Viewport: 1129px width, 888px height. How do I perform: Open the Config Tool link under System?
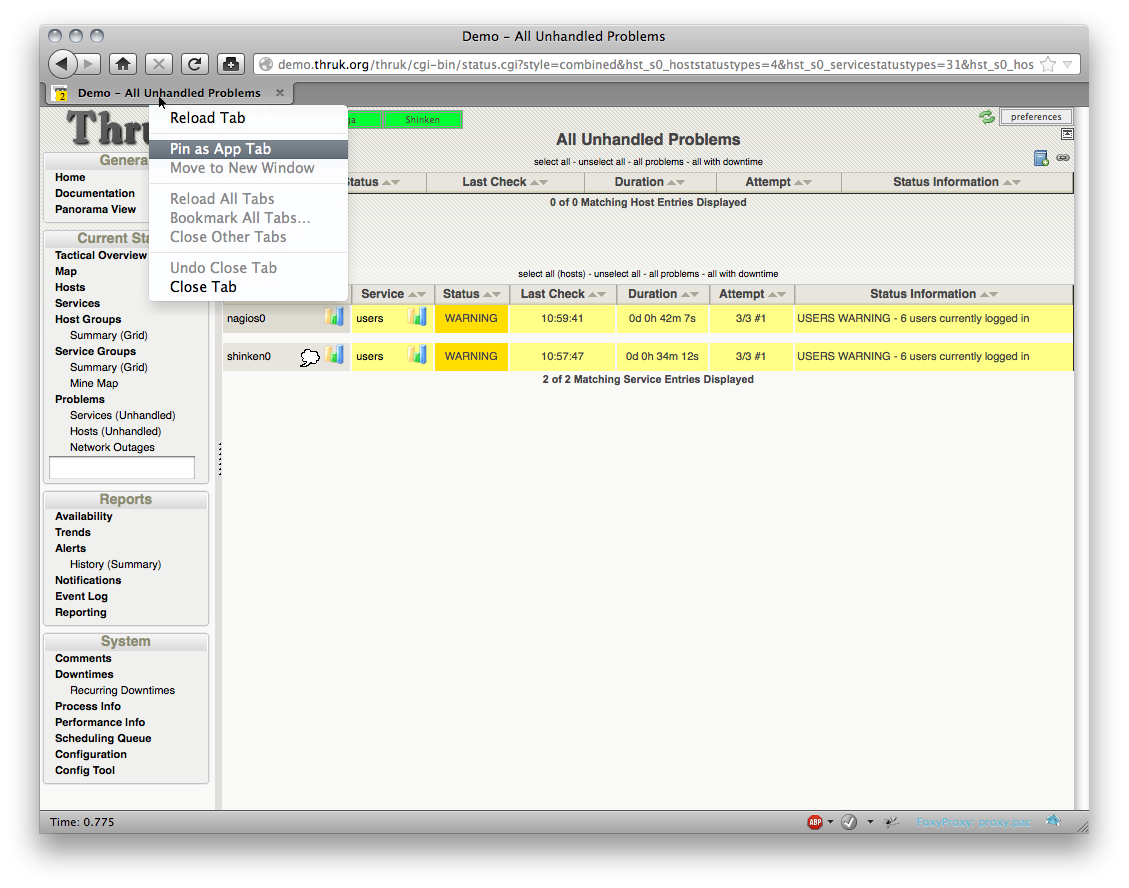coord(85,770)
